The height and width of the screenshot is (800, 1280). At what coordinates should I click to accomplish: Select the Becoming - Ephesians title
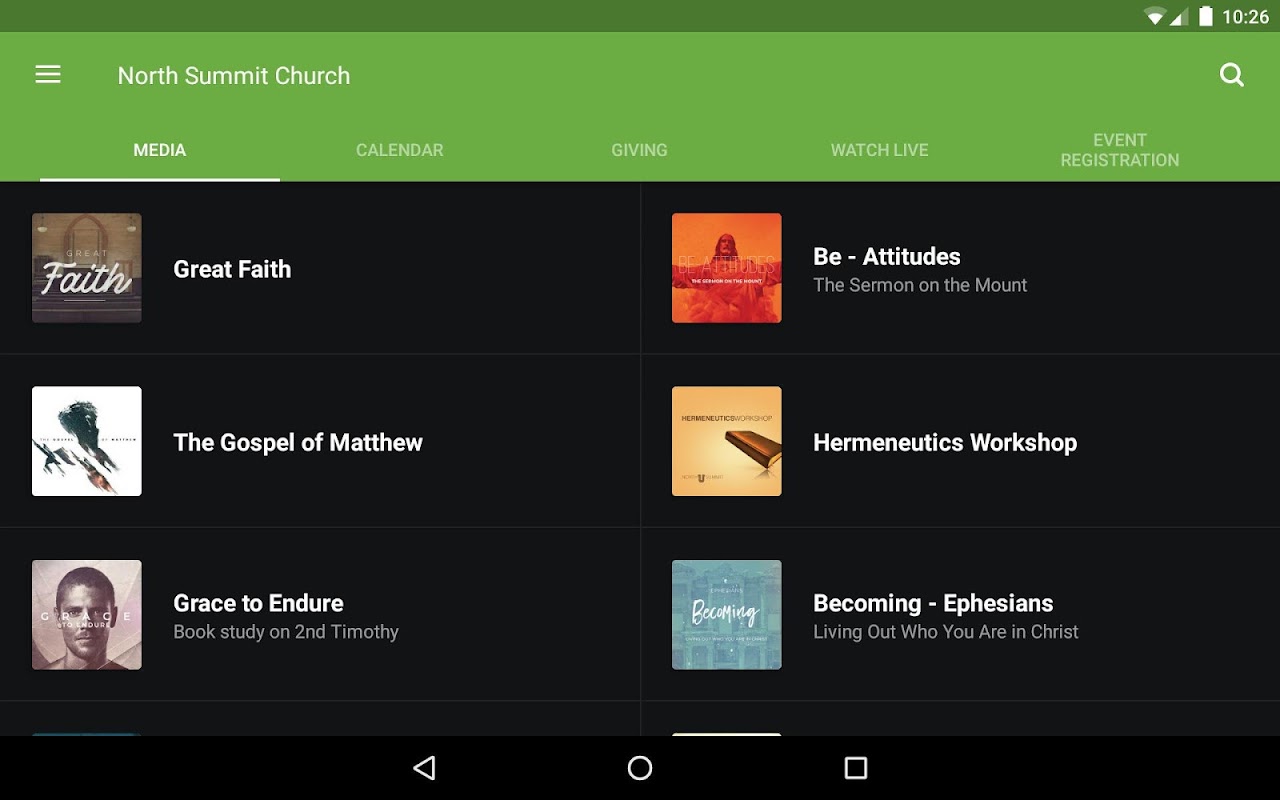(x=933, y=603)
